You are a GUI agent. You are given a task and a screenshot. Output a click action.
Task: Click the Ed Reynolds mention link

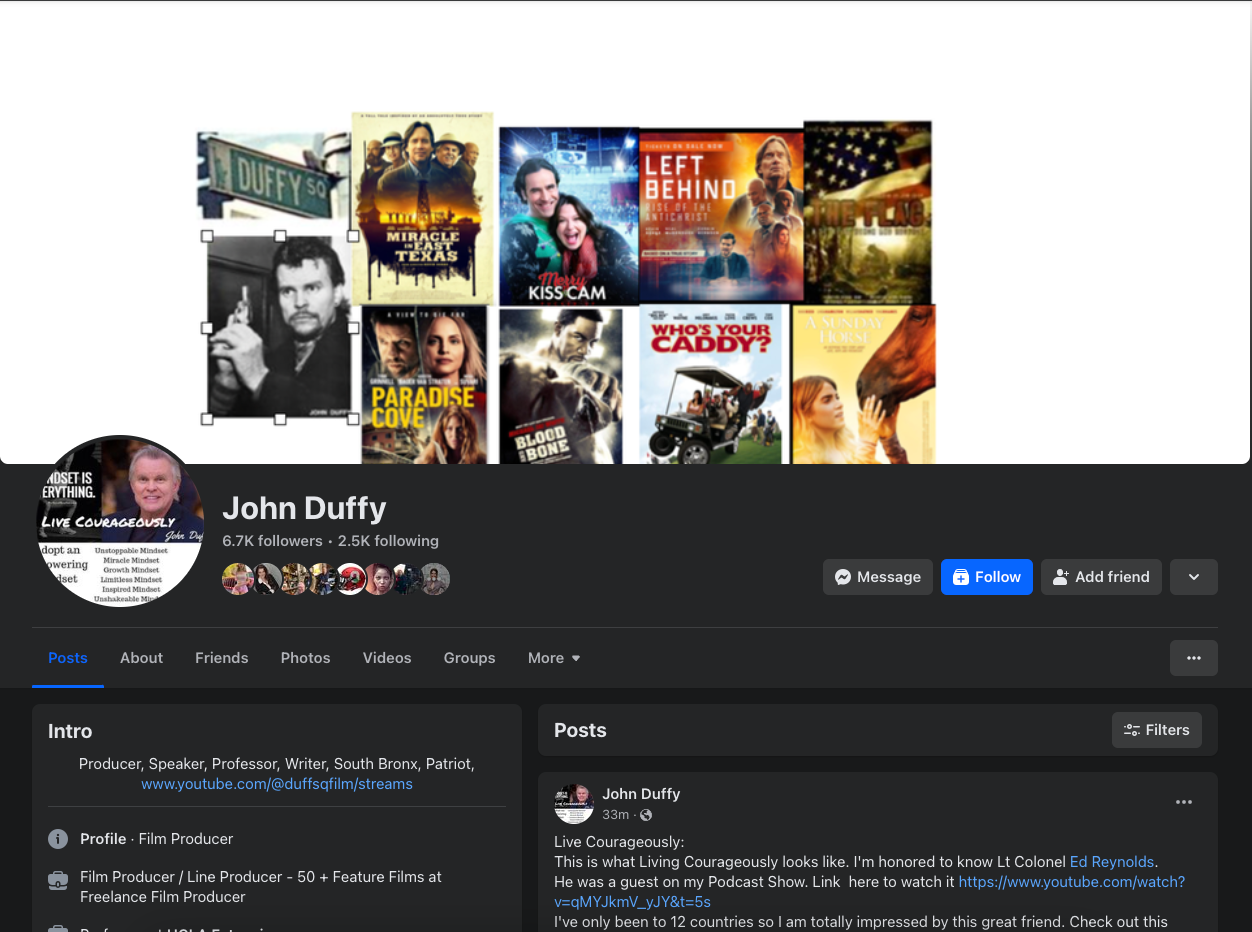[1112, 862]
